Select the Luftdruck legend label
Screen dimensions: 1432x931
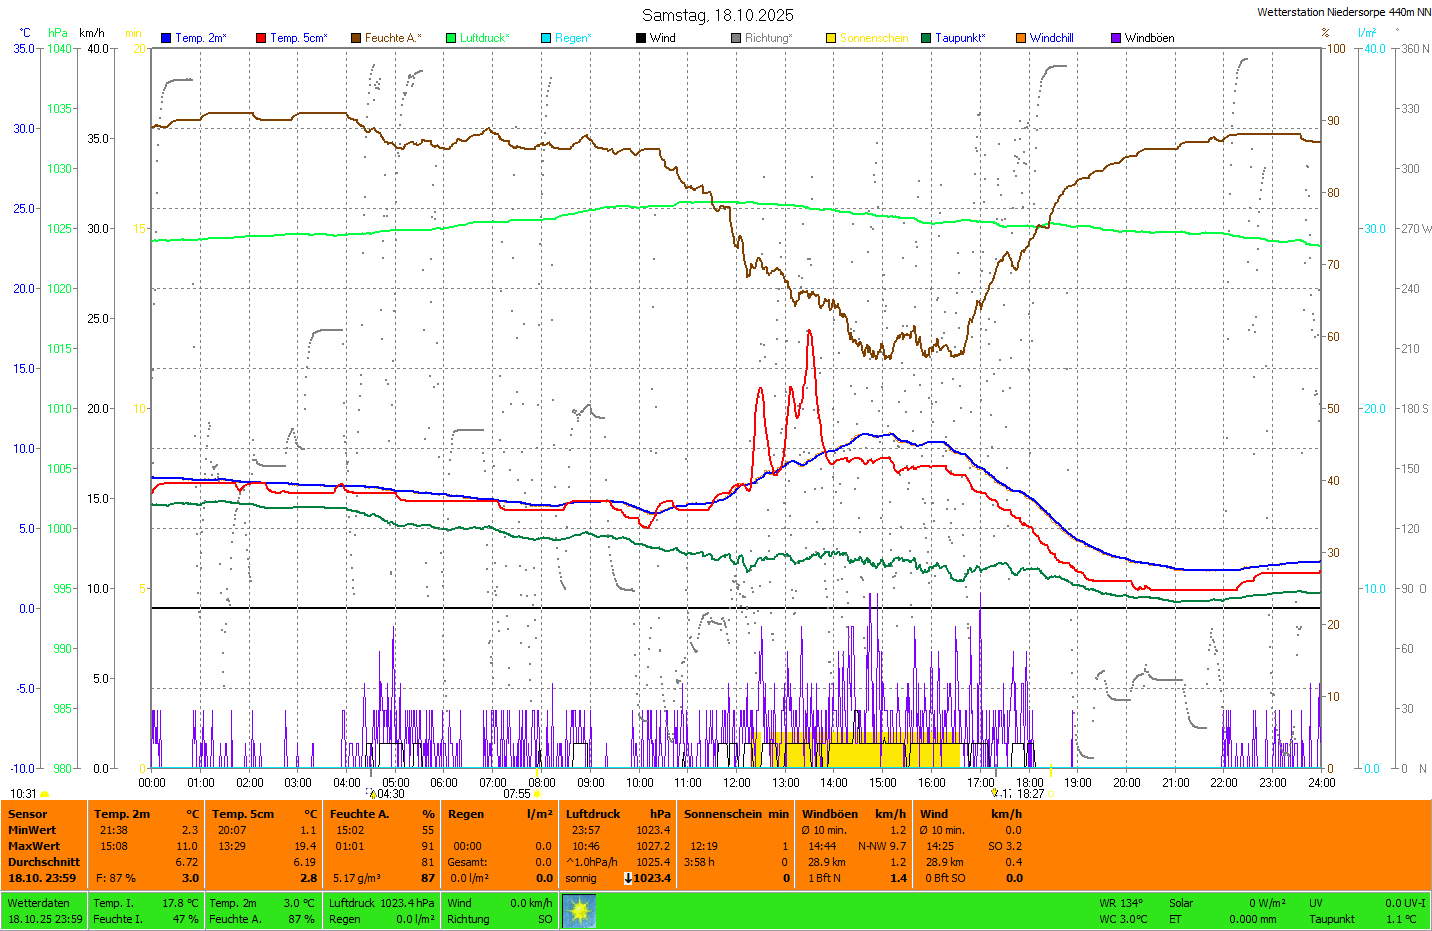tap(484, 38)
